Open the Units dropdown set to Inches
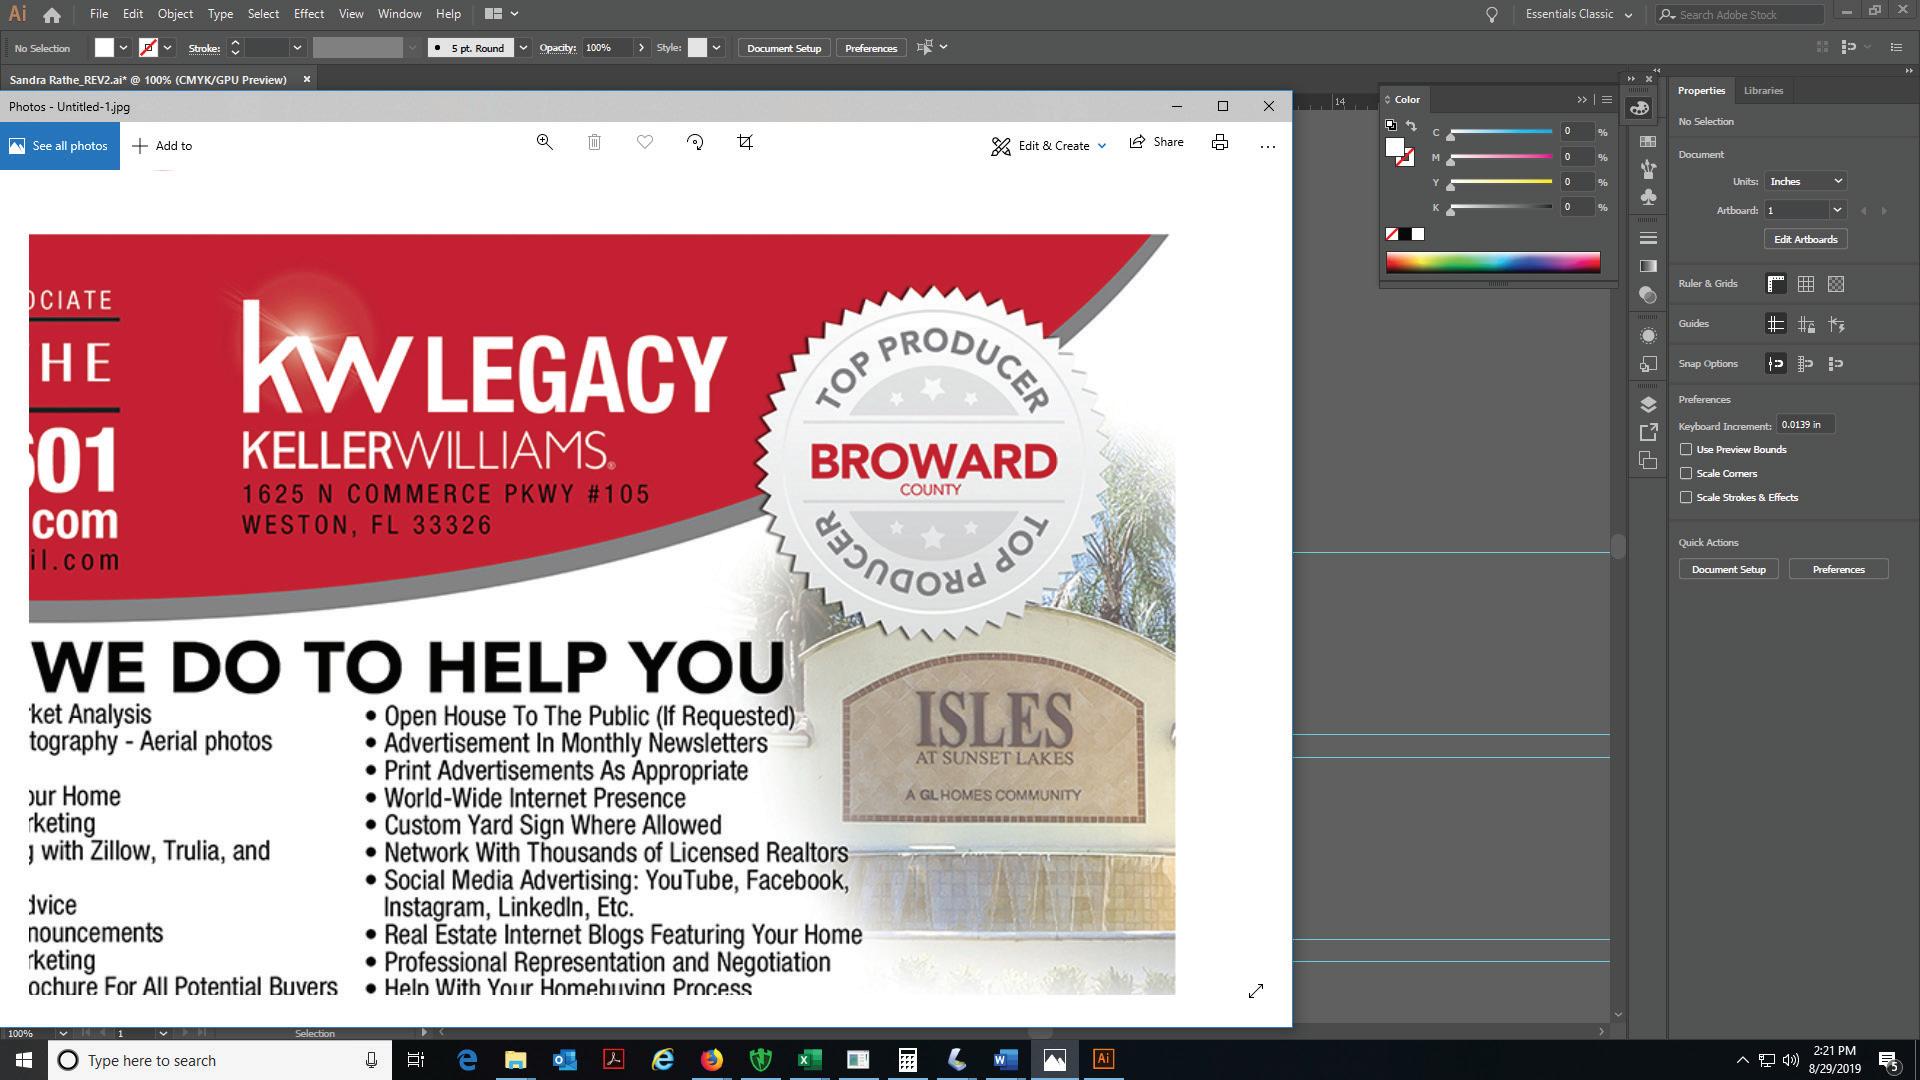Screen dimensions: 1920x1080 (1805, 181)
